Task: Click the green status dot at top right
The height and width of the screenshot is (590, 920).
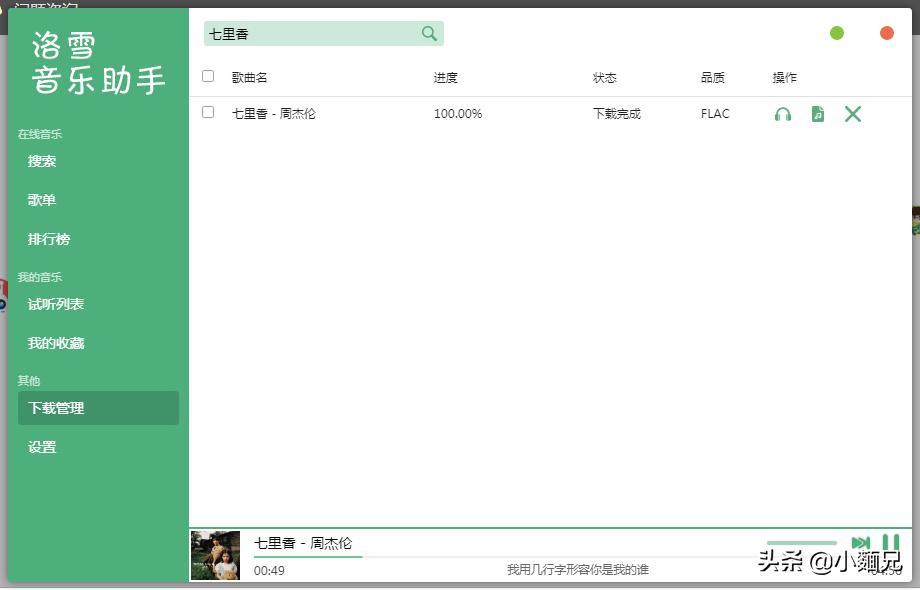Action: click(x=837, y=32)
